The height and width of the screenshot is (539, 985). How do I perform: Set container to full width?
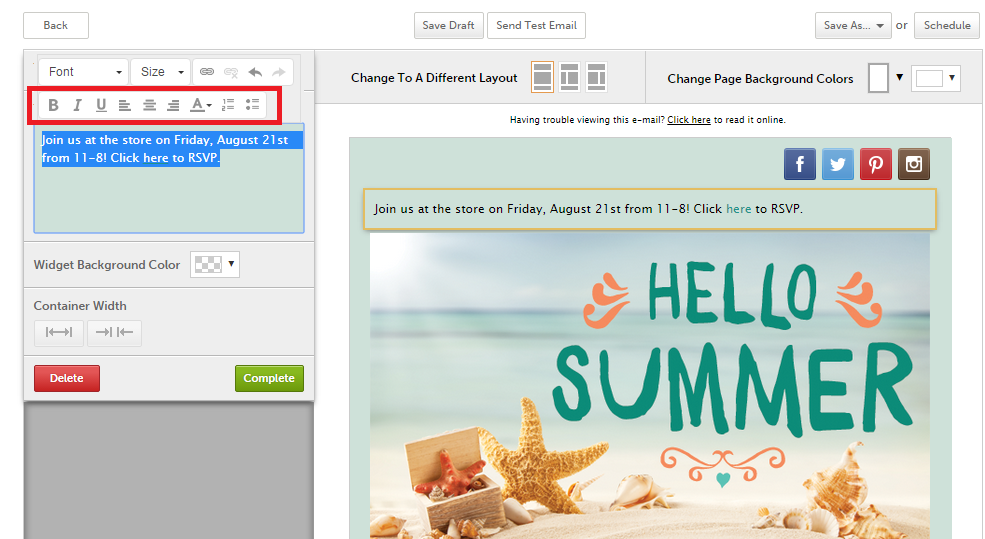58,333
